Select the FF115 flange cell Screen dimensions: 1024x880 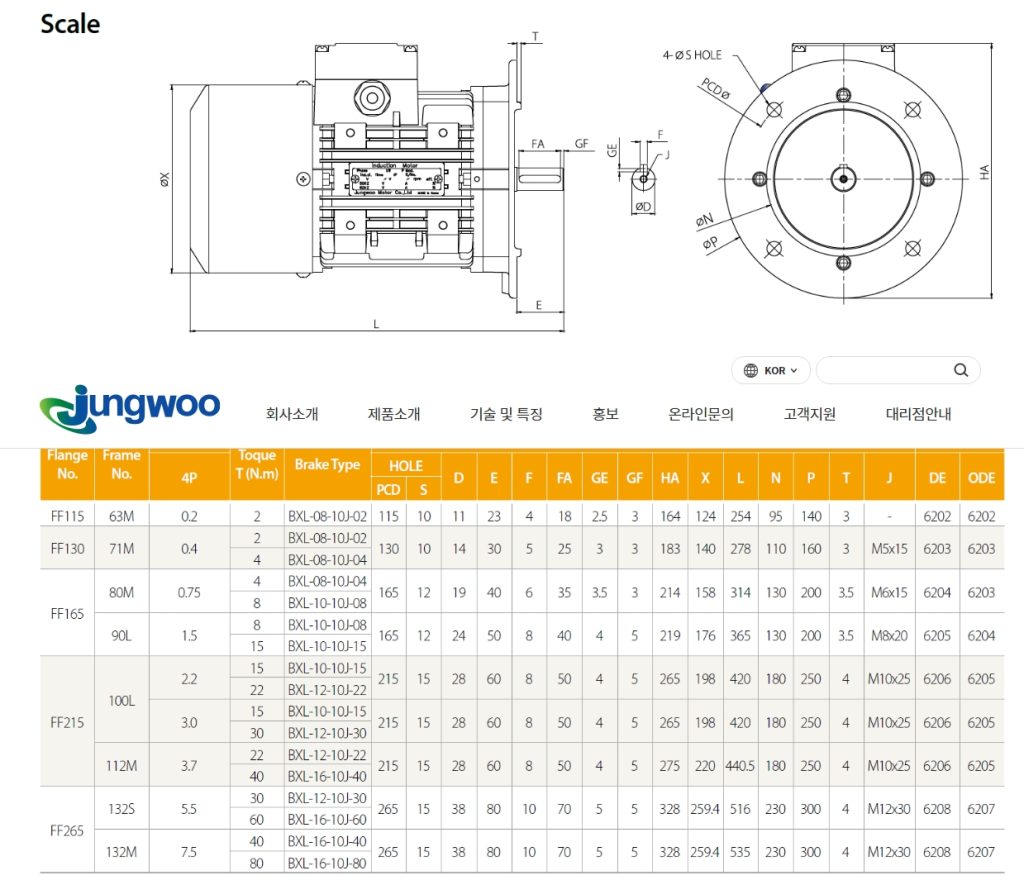point(67,516)
